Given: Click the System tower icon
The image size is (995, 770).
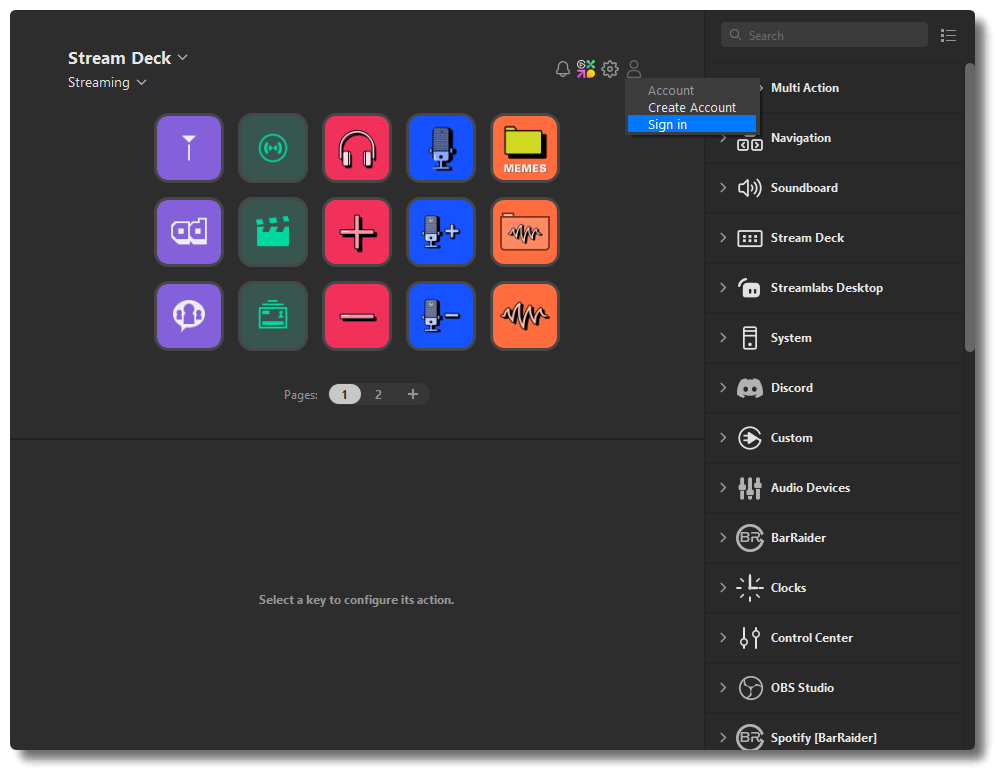Looking at the screenshot, I should 749,338.
